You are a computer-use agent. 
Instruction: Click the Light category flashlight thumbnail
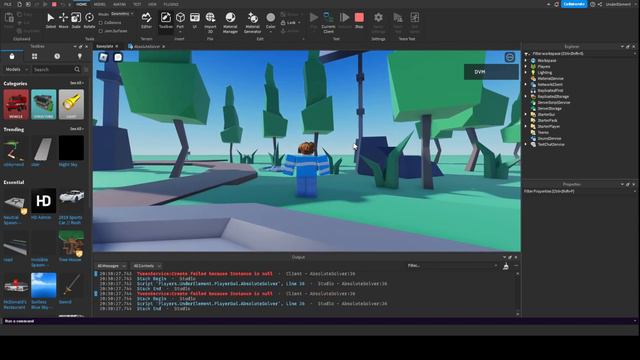click(71, 104)
